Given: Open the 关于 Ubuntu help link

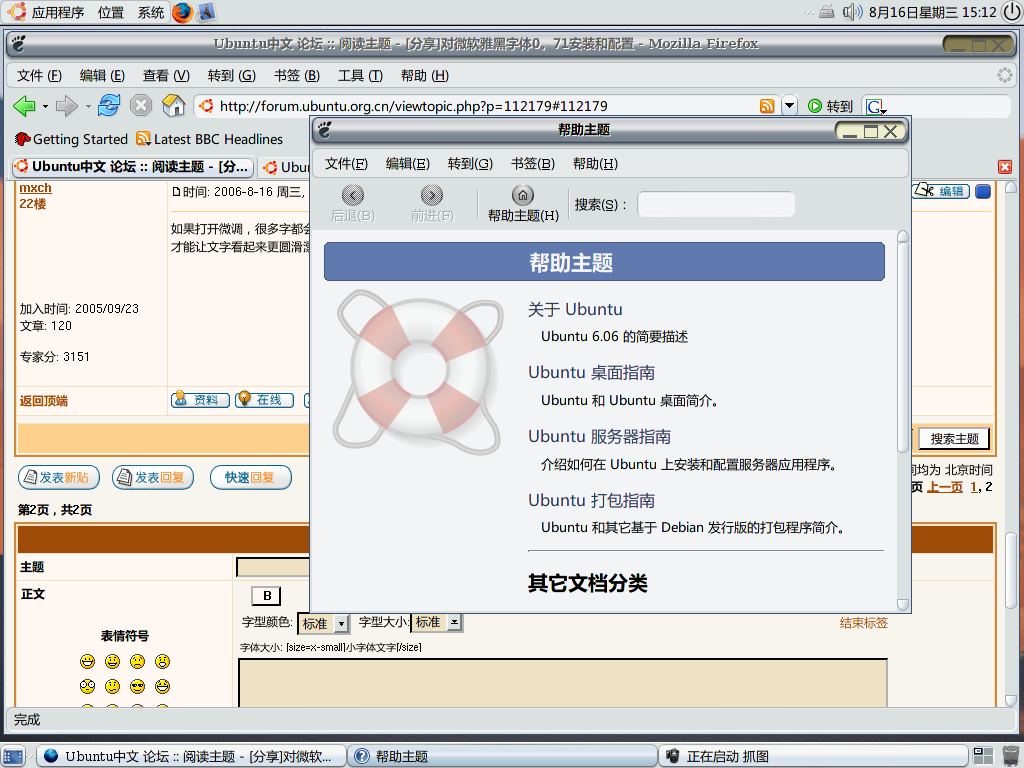Looking at the screenshot, I should coord(575,310).
